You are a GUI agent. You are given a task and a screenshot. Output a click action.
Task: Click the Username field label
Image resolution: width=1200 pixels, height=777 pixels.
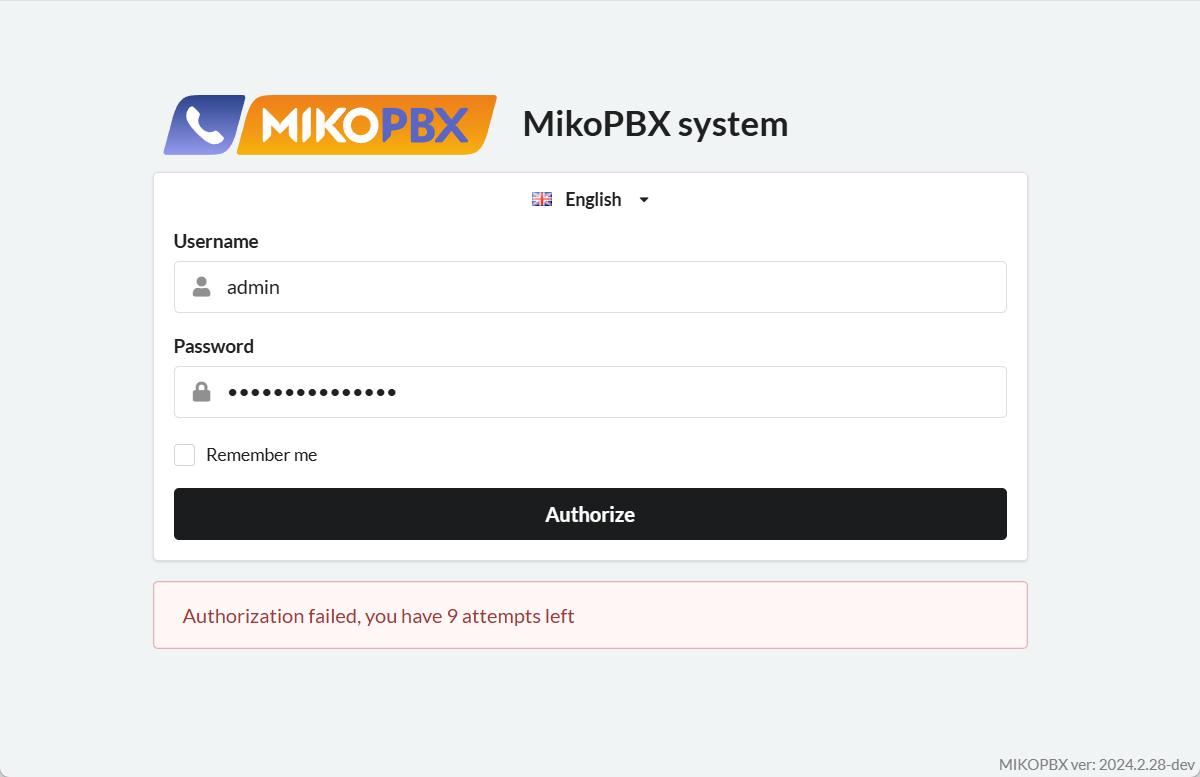click(x=216, y=241)
